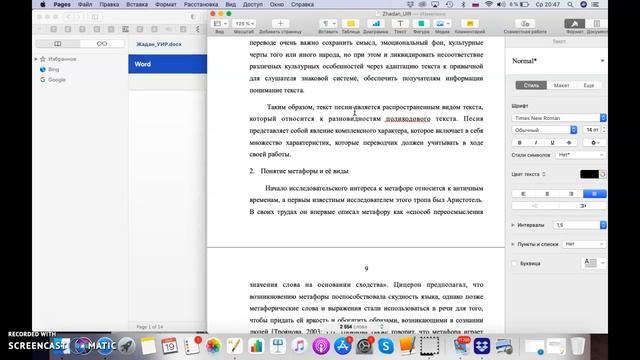The height and width of the screenshot is (360, 640).
Task: Expand the Избранное favorites group
Action: 36,59
